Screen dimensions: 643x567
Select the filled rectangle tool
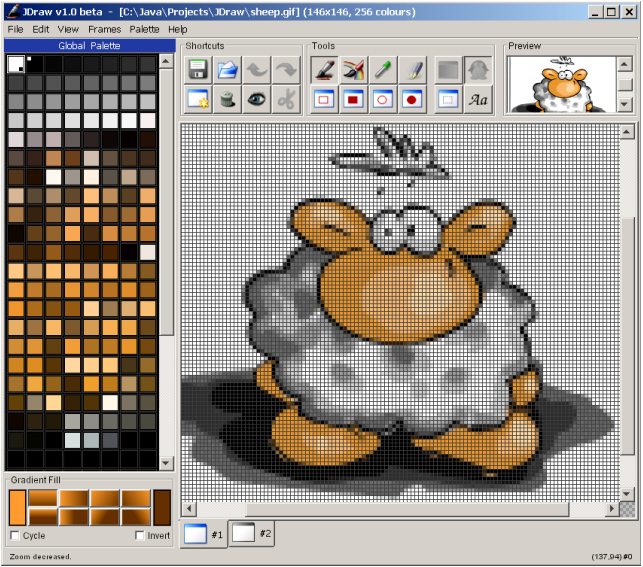(353, 99)
